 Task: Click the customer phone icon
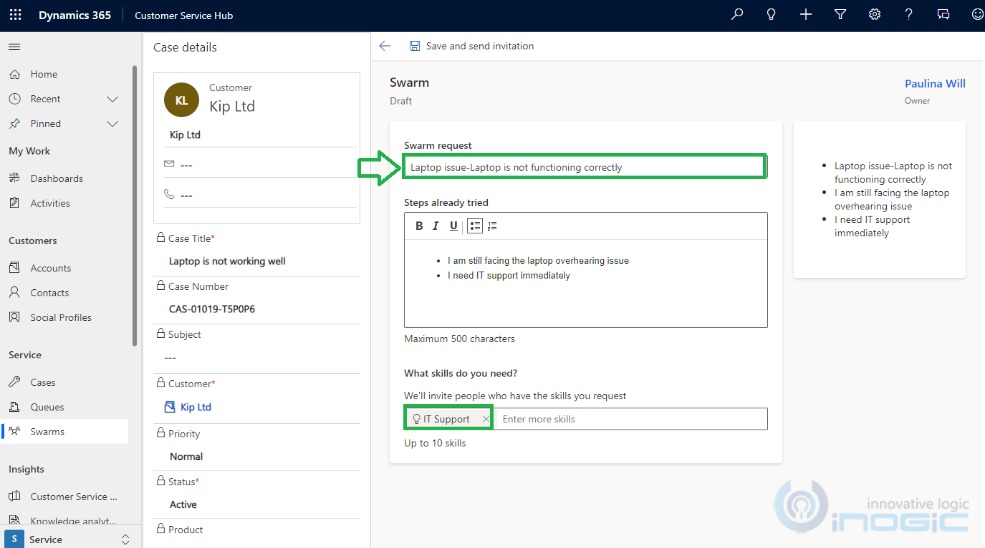[x=169, y=194]
